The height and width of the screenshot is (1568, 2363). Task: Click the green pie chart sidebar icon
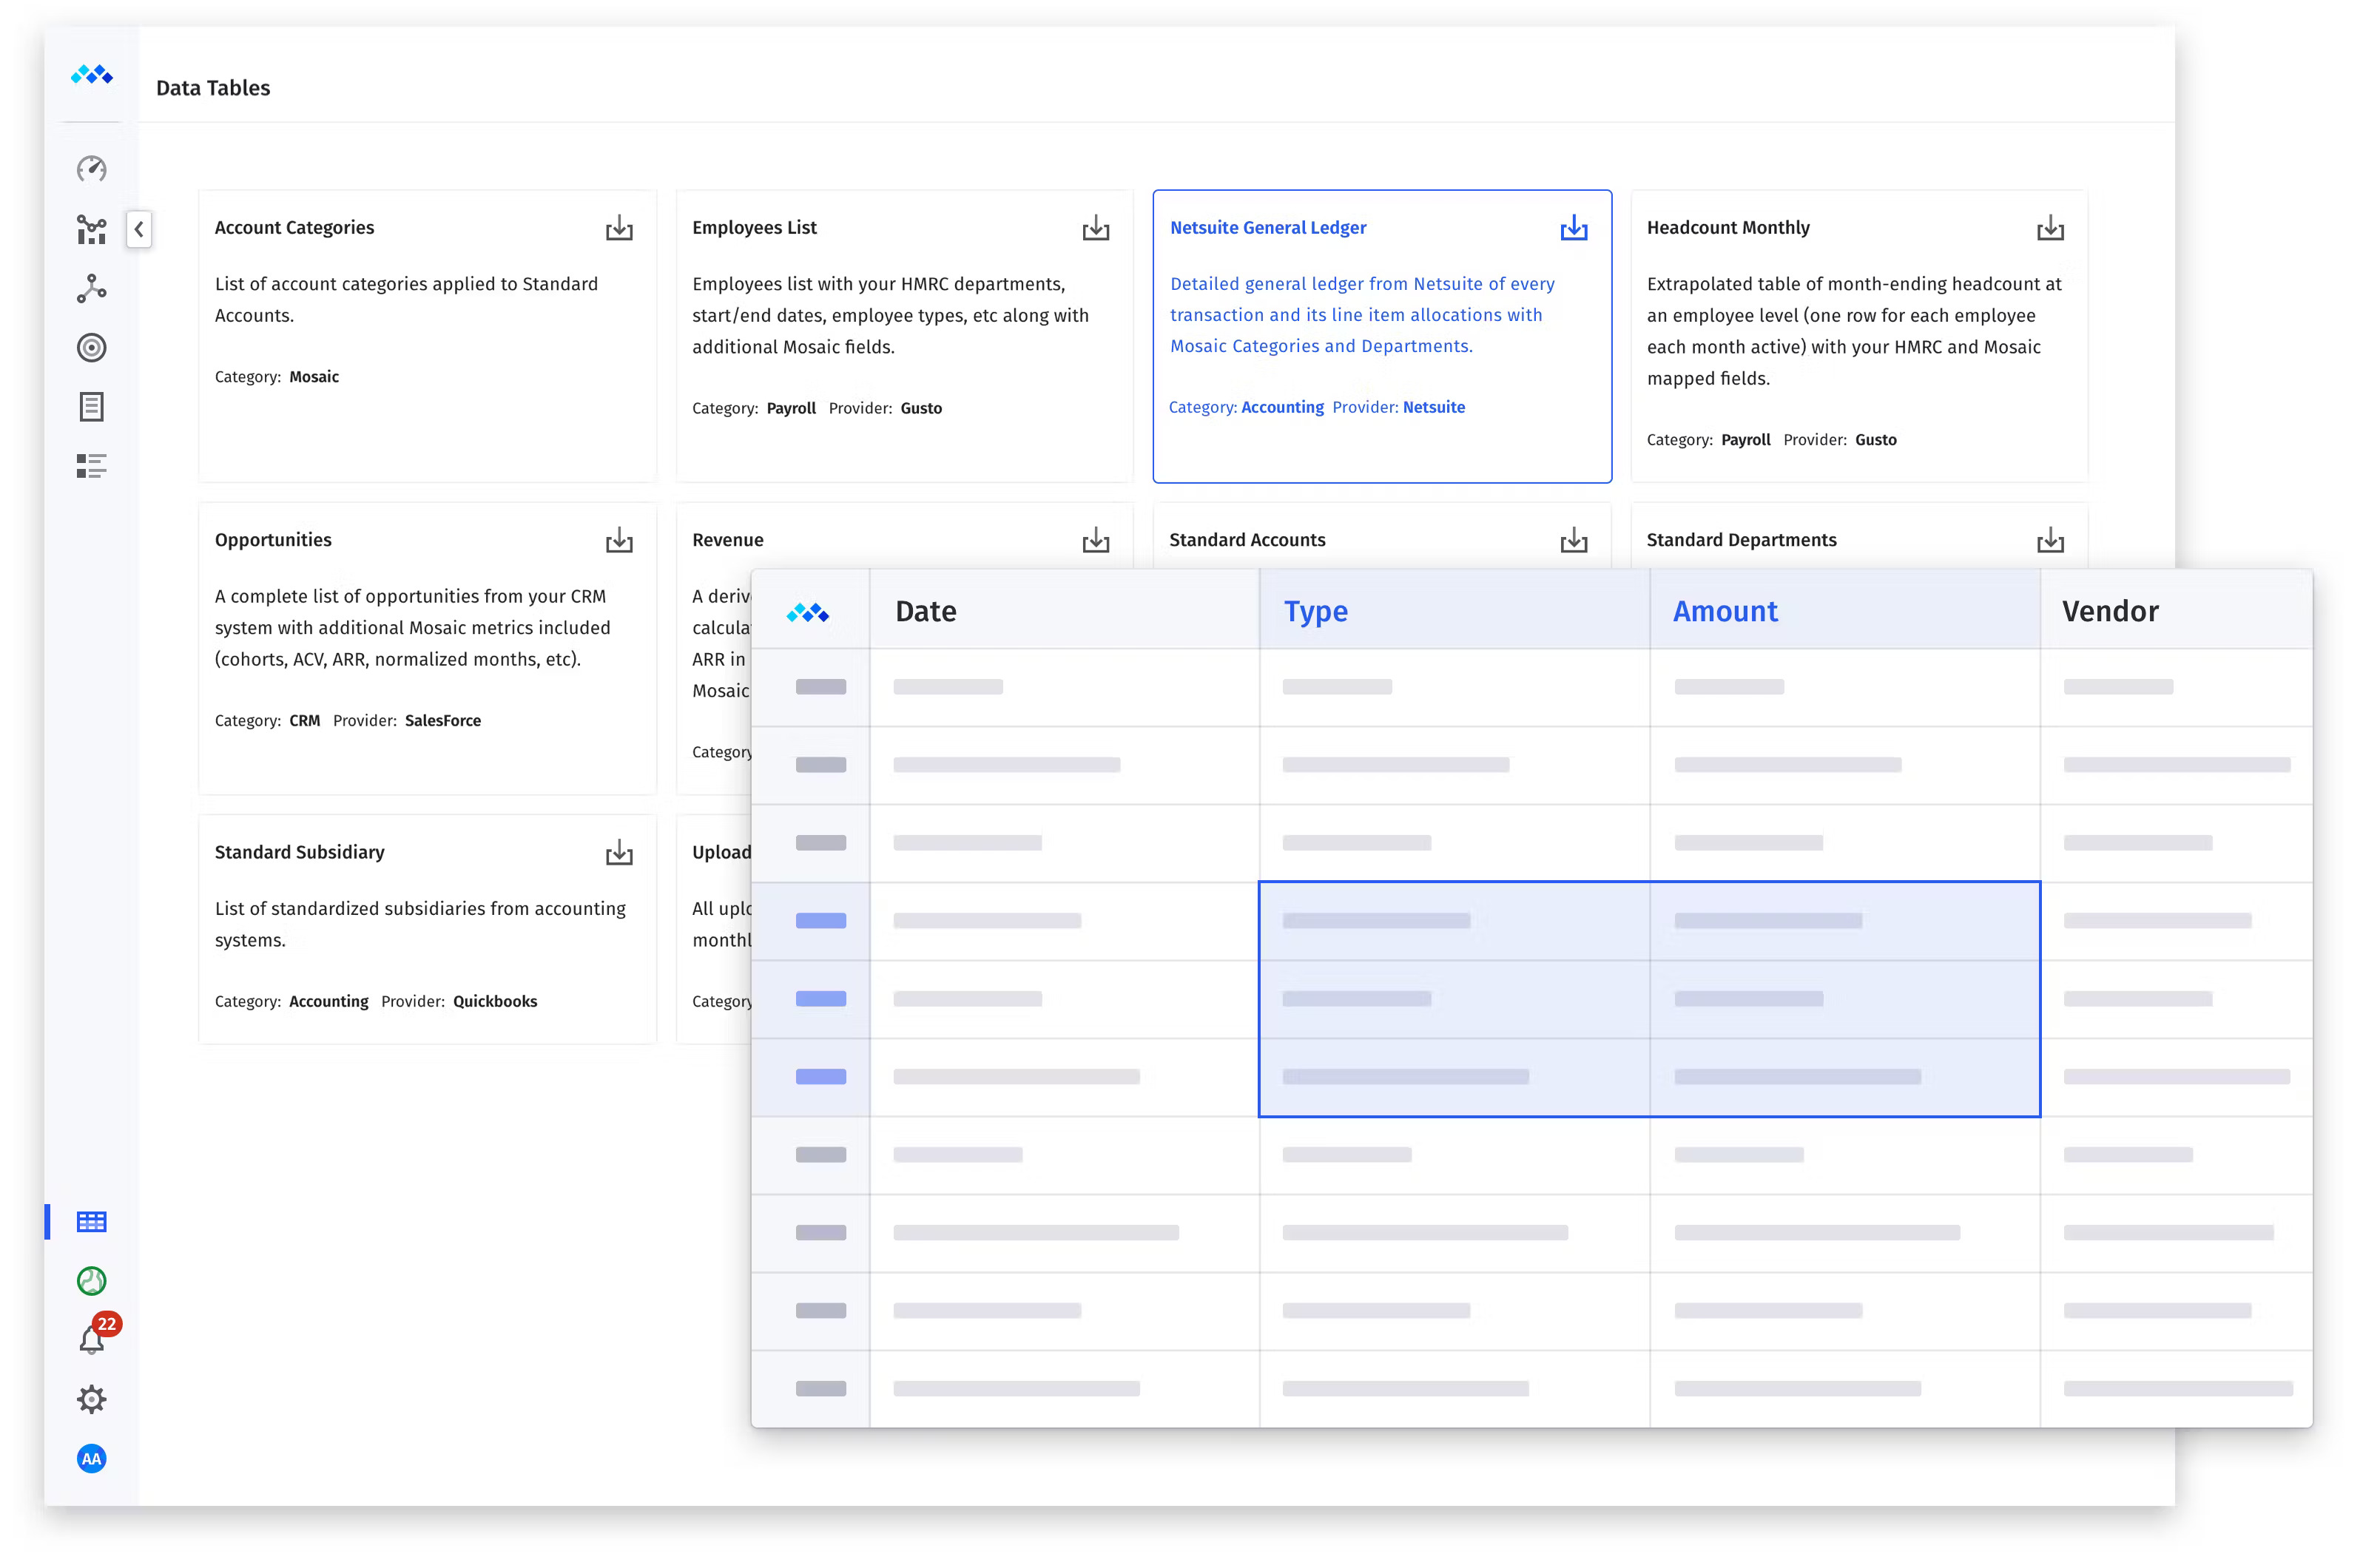[91, 1281]
